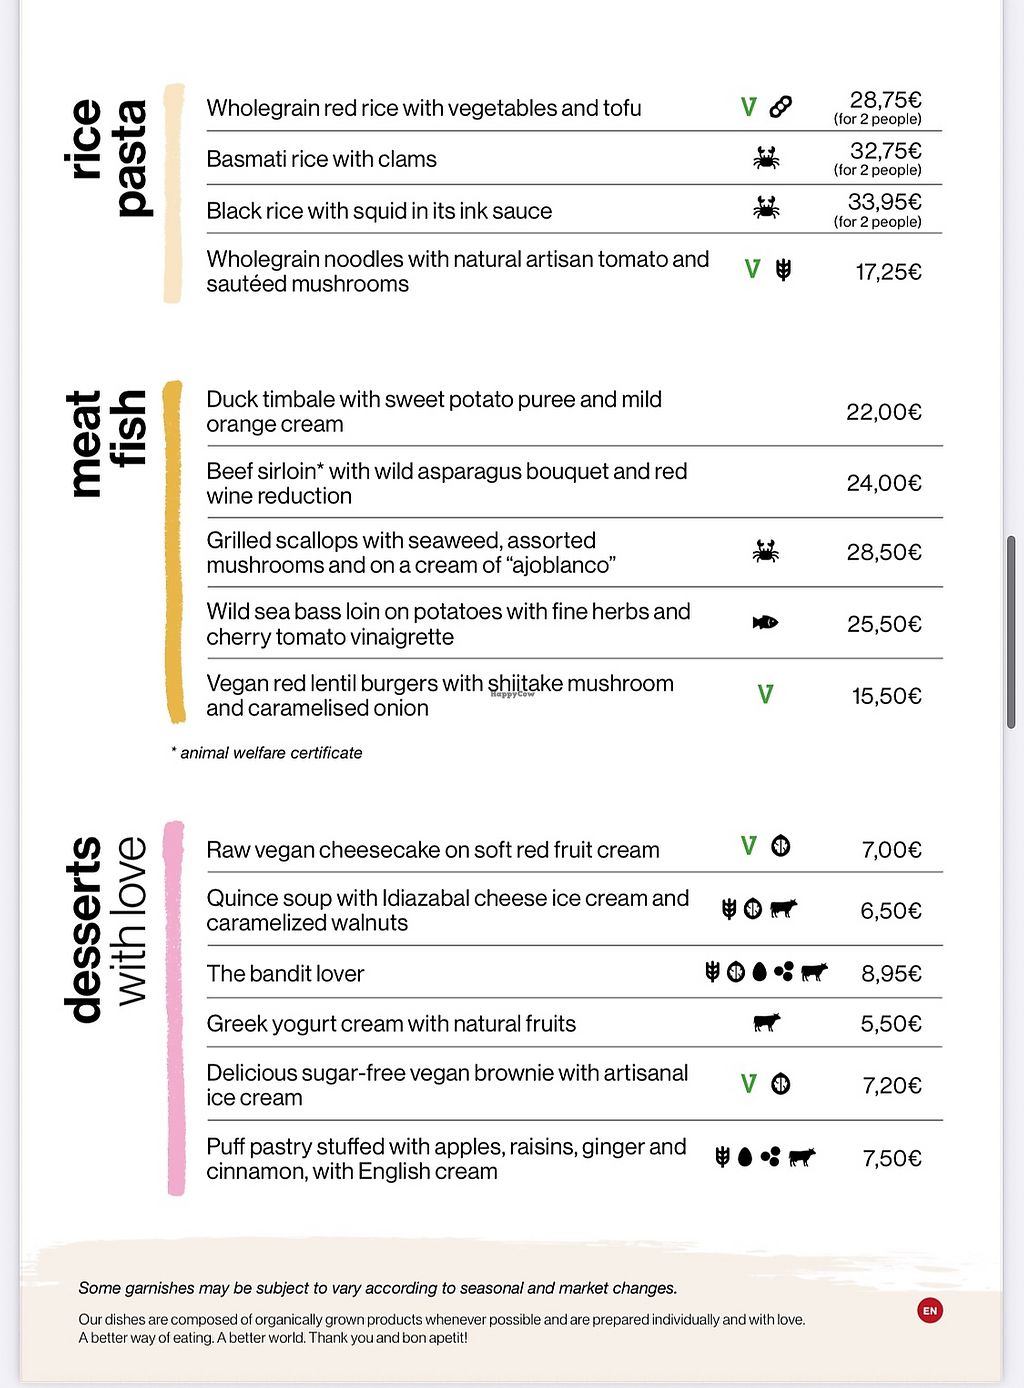This screenshot has width=1024, height=1388.
Task: Click the soy icon beside Wholegrain red rice
Action: (x=781, y=106)
